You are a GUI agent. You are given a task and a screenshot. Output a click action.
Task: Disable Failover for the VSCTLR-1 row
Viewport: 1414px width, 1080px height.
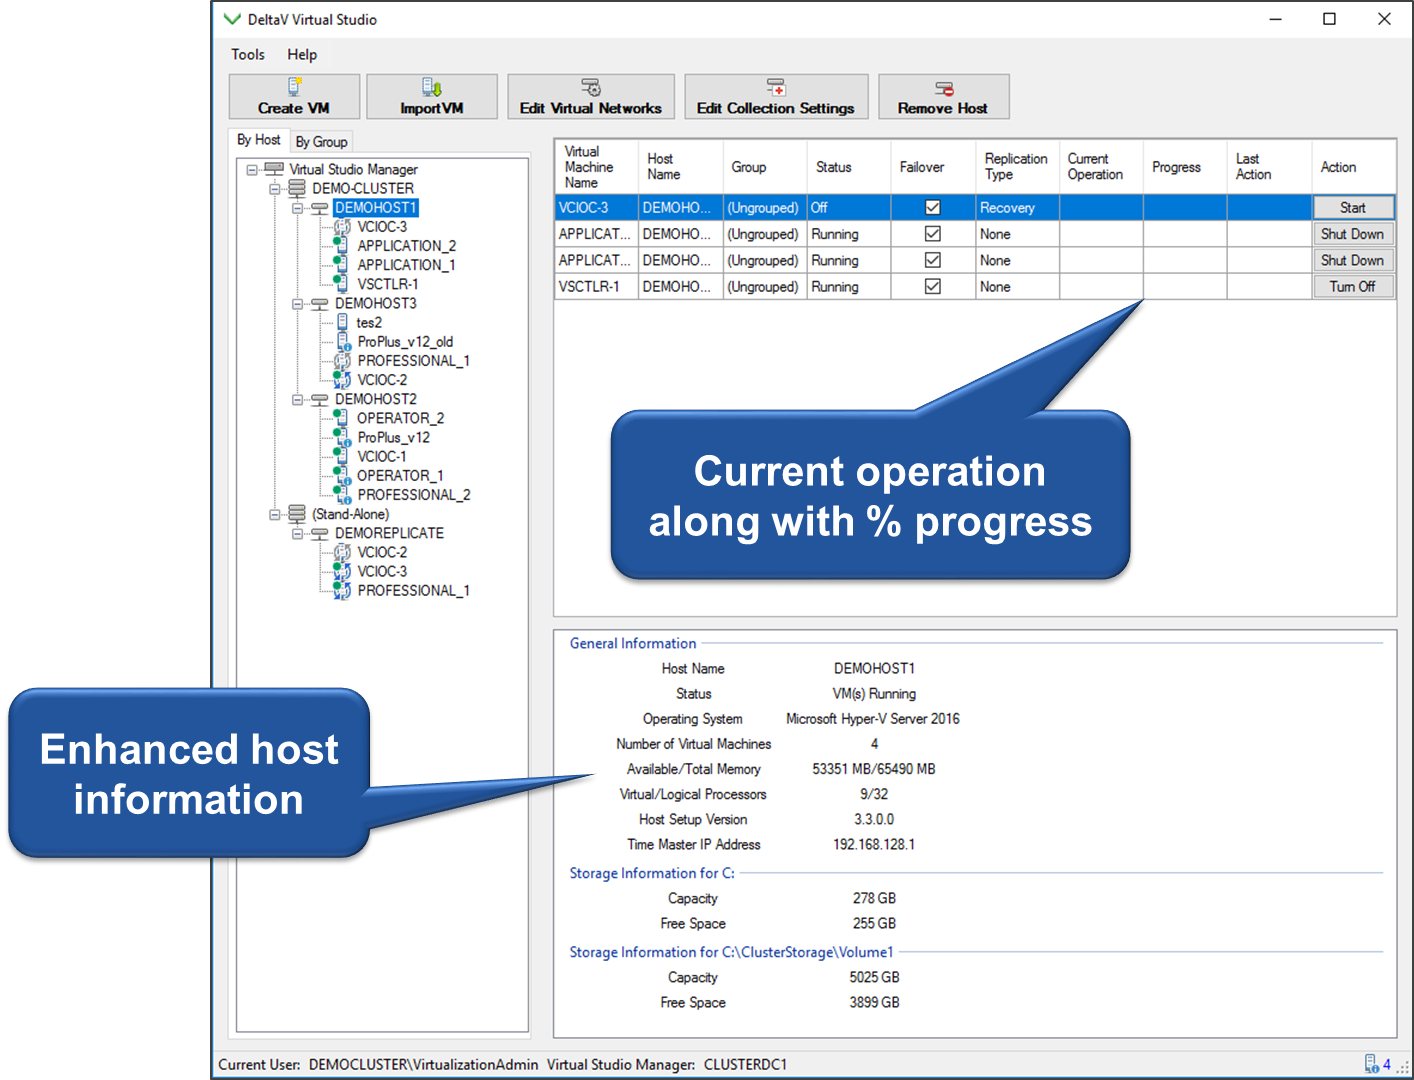pos(932,286)
